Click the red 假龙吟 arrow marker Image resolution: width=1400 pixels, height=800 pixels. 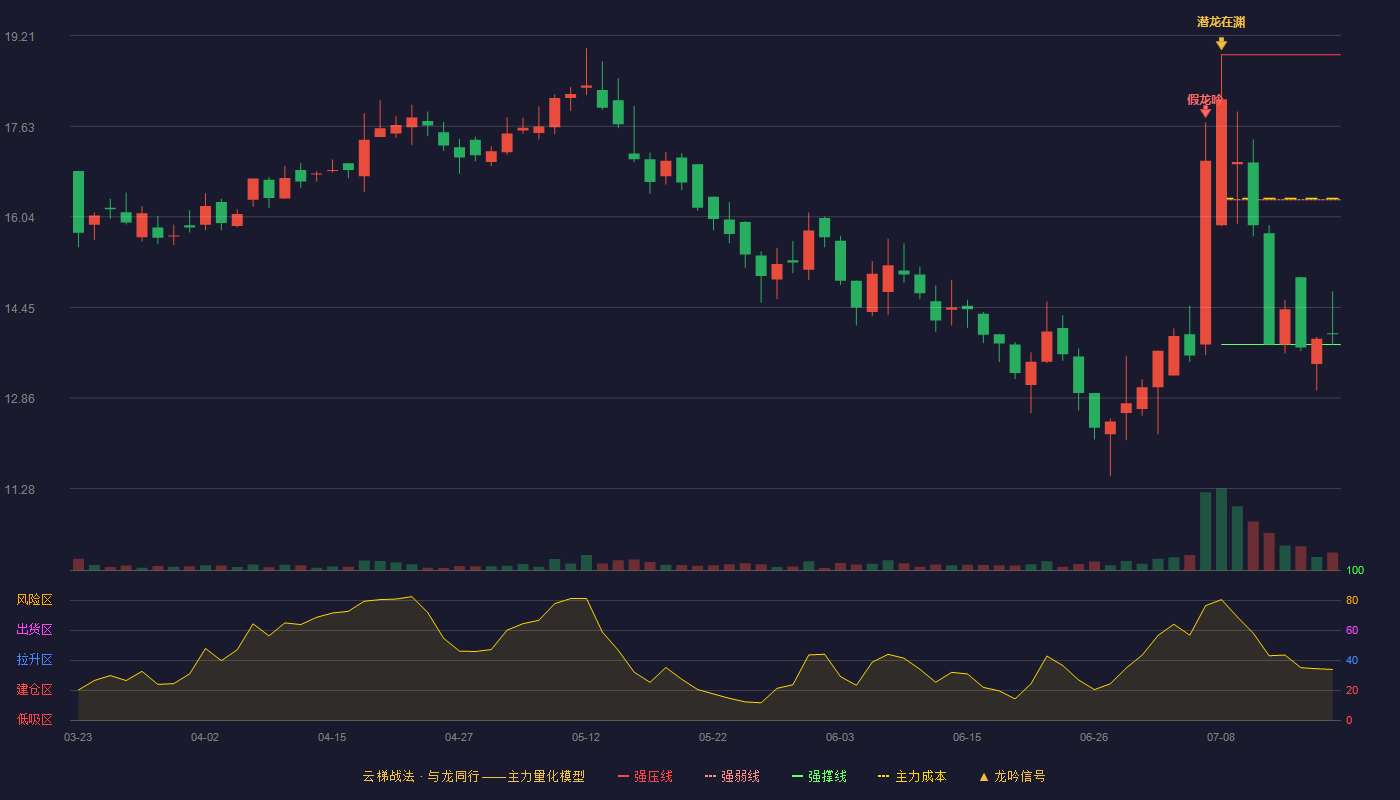click(1205, 112)
